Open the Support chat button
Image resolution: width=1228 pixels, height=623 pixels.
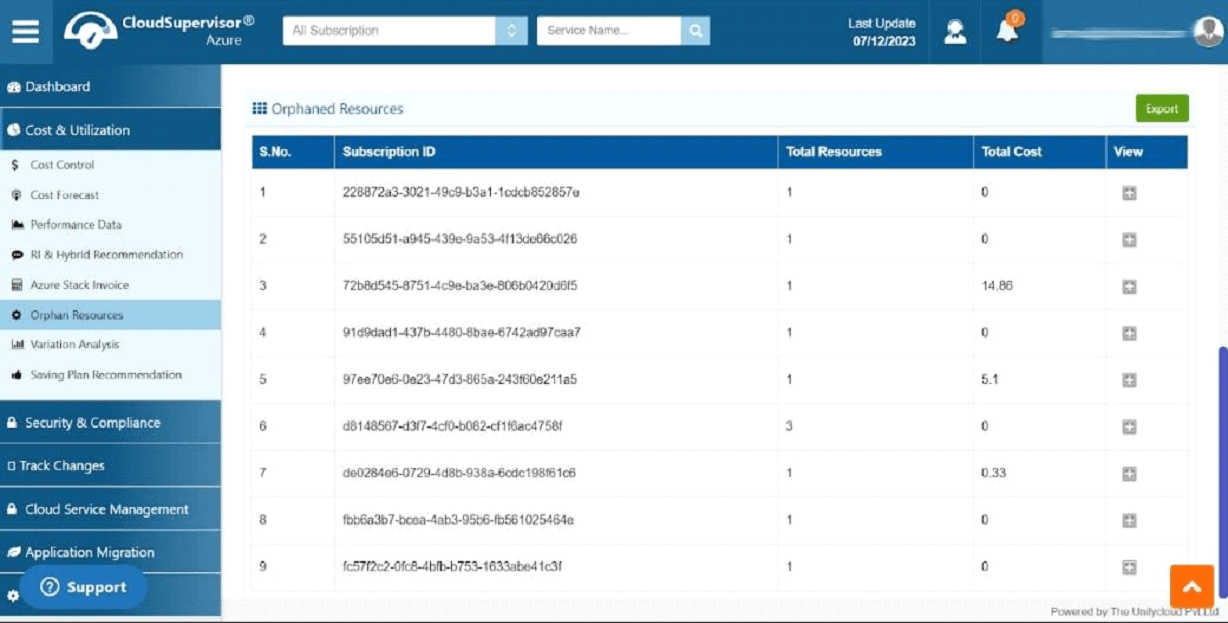pos(83,587)
